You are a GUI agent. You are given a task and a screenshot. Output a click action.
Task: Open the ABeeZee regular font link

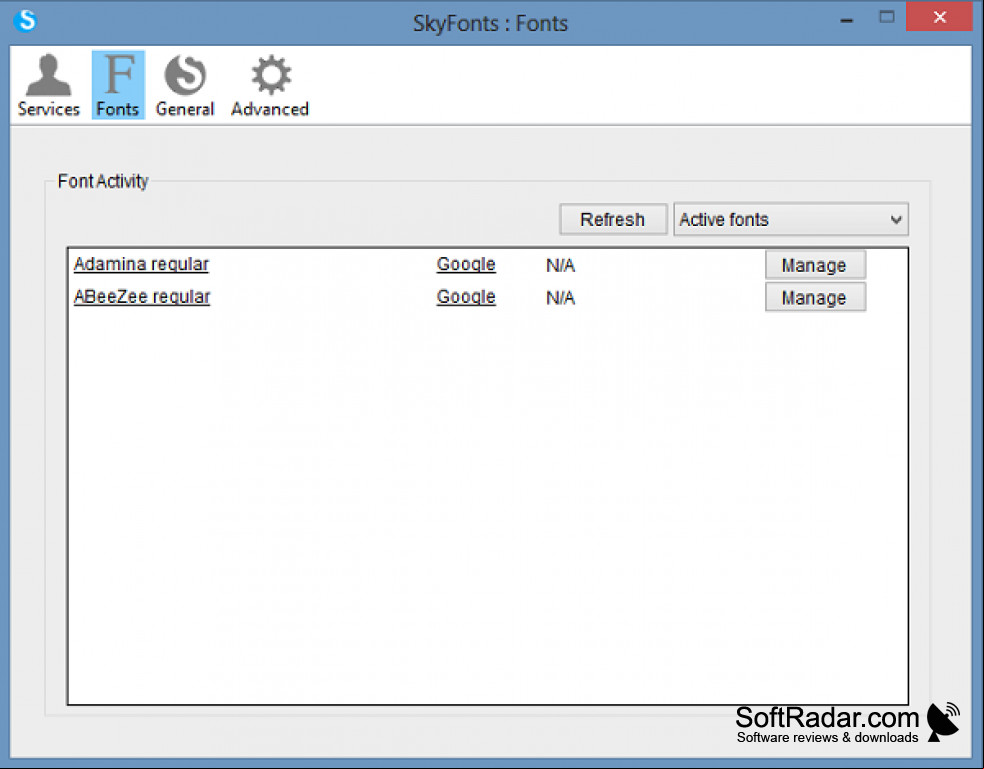(x=142, y=296)
